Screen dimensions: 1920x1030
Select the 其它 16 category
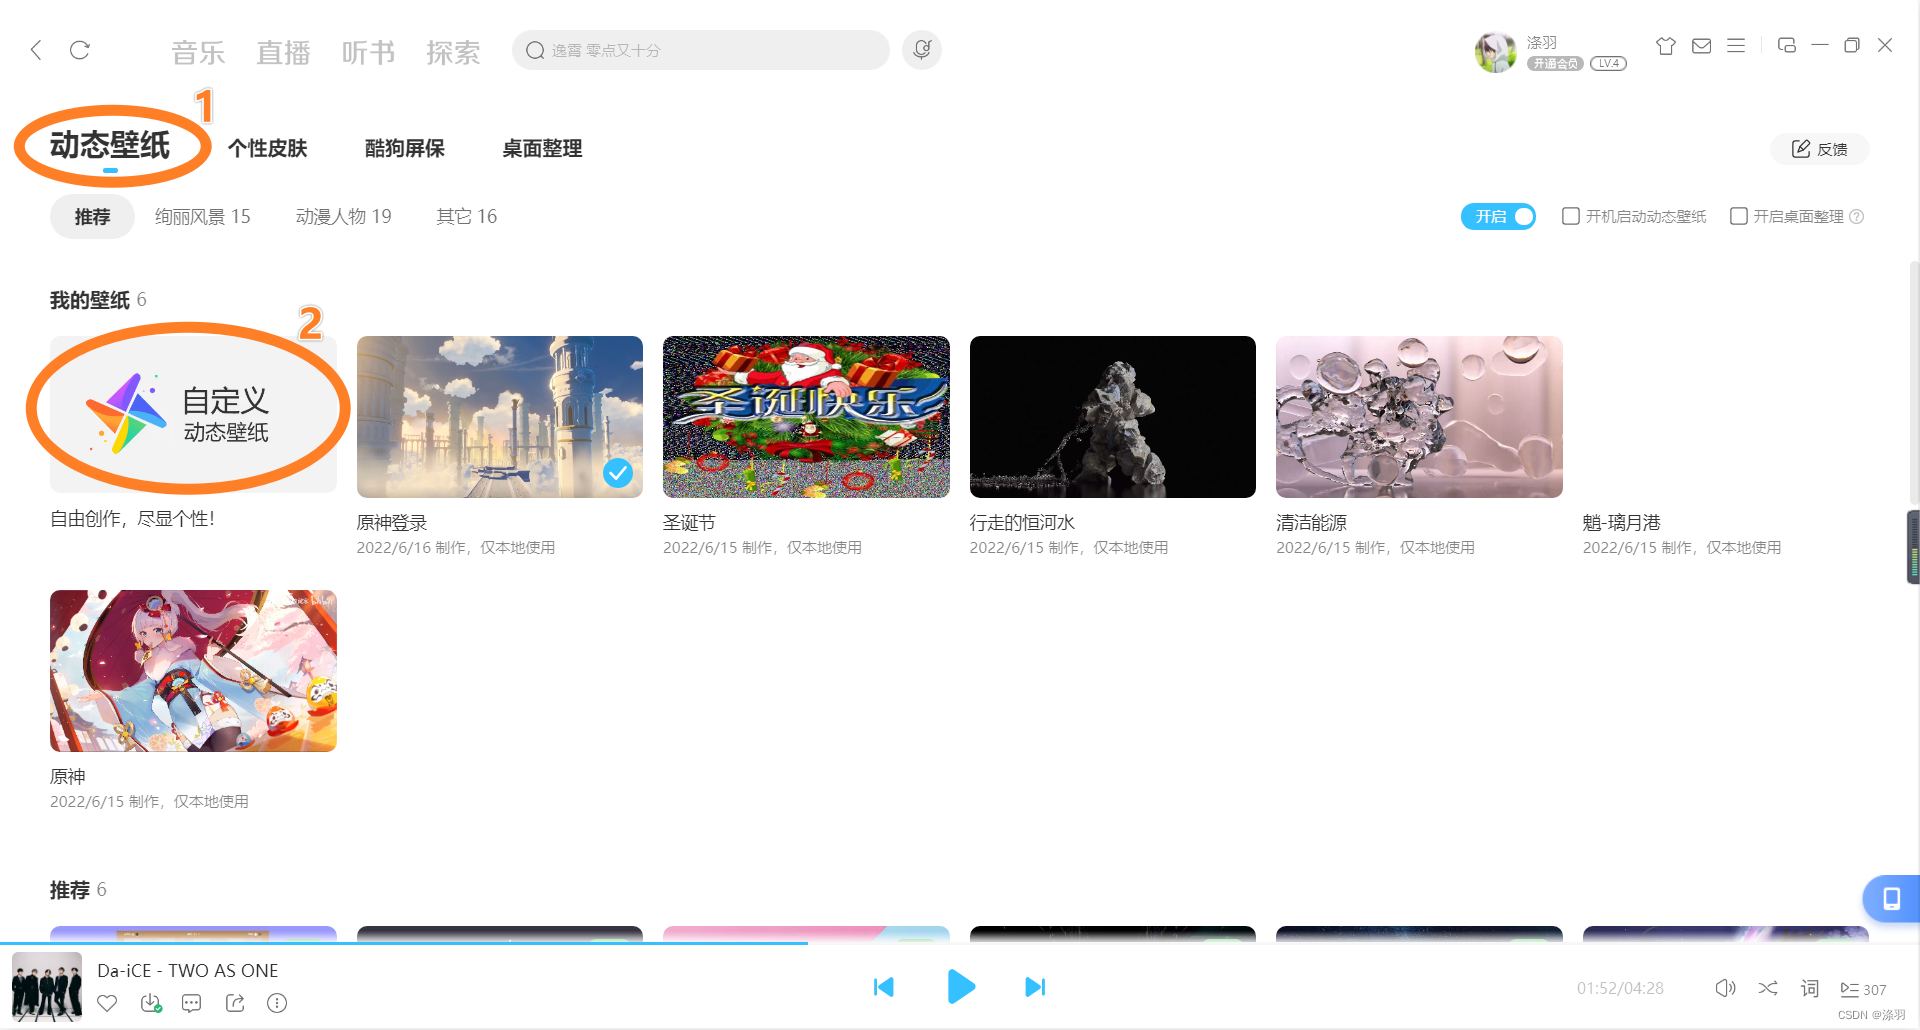coord(466,217)
